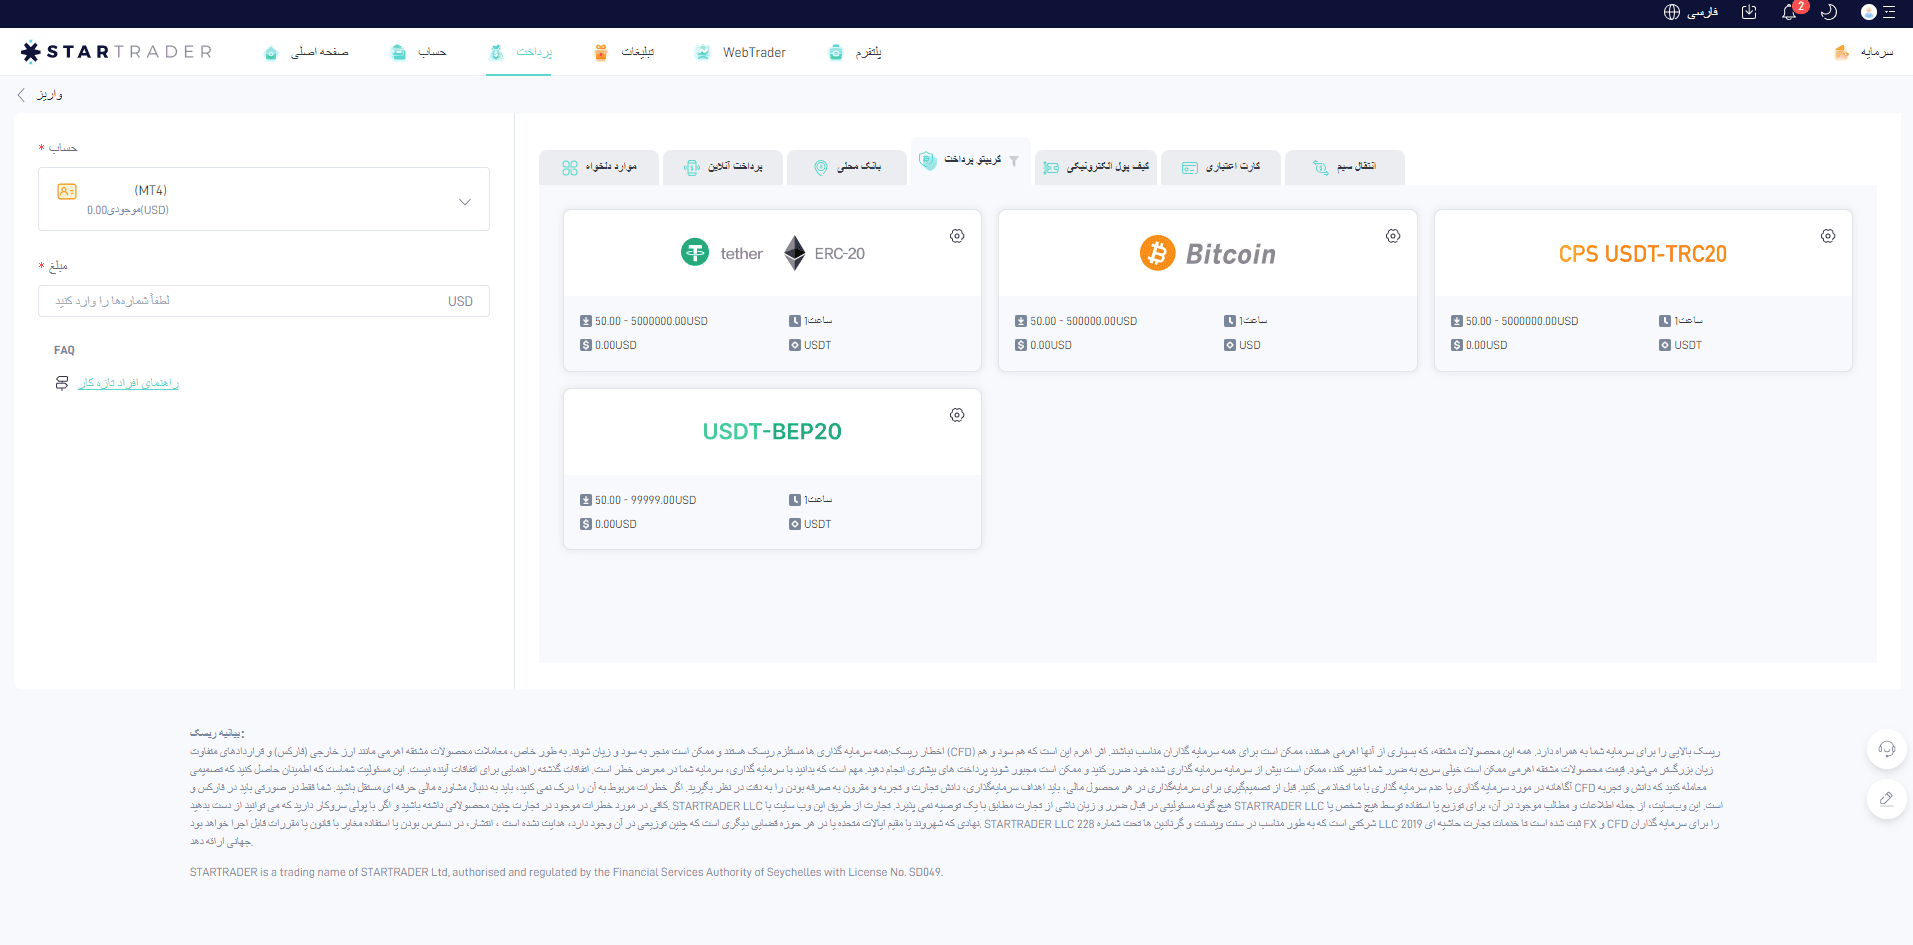Click the STARTRADER Ltd license text in footer

pyautogui.click(x=566, y=872)
